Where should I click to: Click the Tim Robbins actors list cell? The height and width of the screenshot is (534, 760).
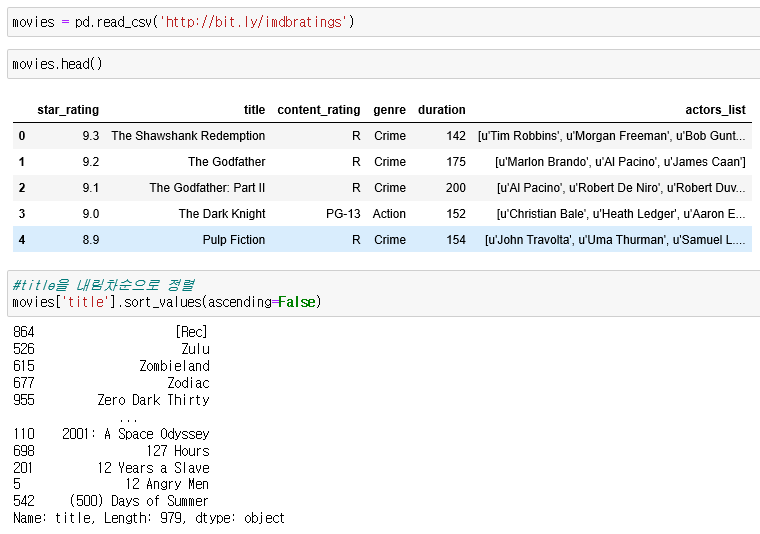click(612, 136)
